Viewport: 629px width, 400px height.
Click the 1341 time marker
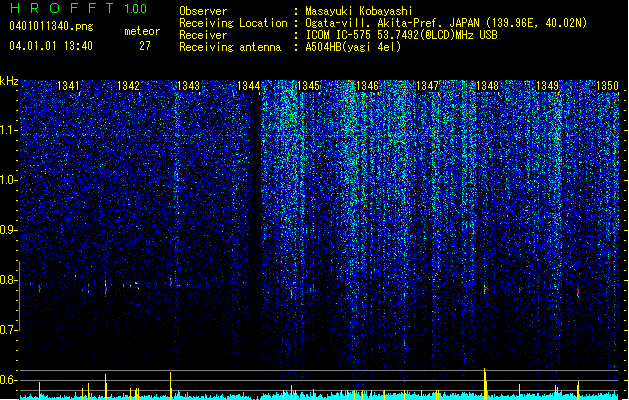[x=68, y=85]
